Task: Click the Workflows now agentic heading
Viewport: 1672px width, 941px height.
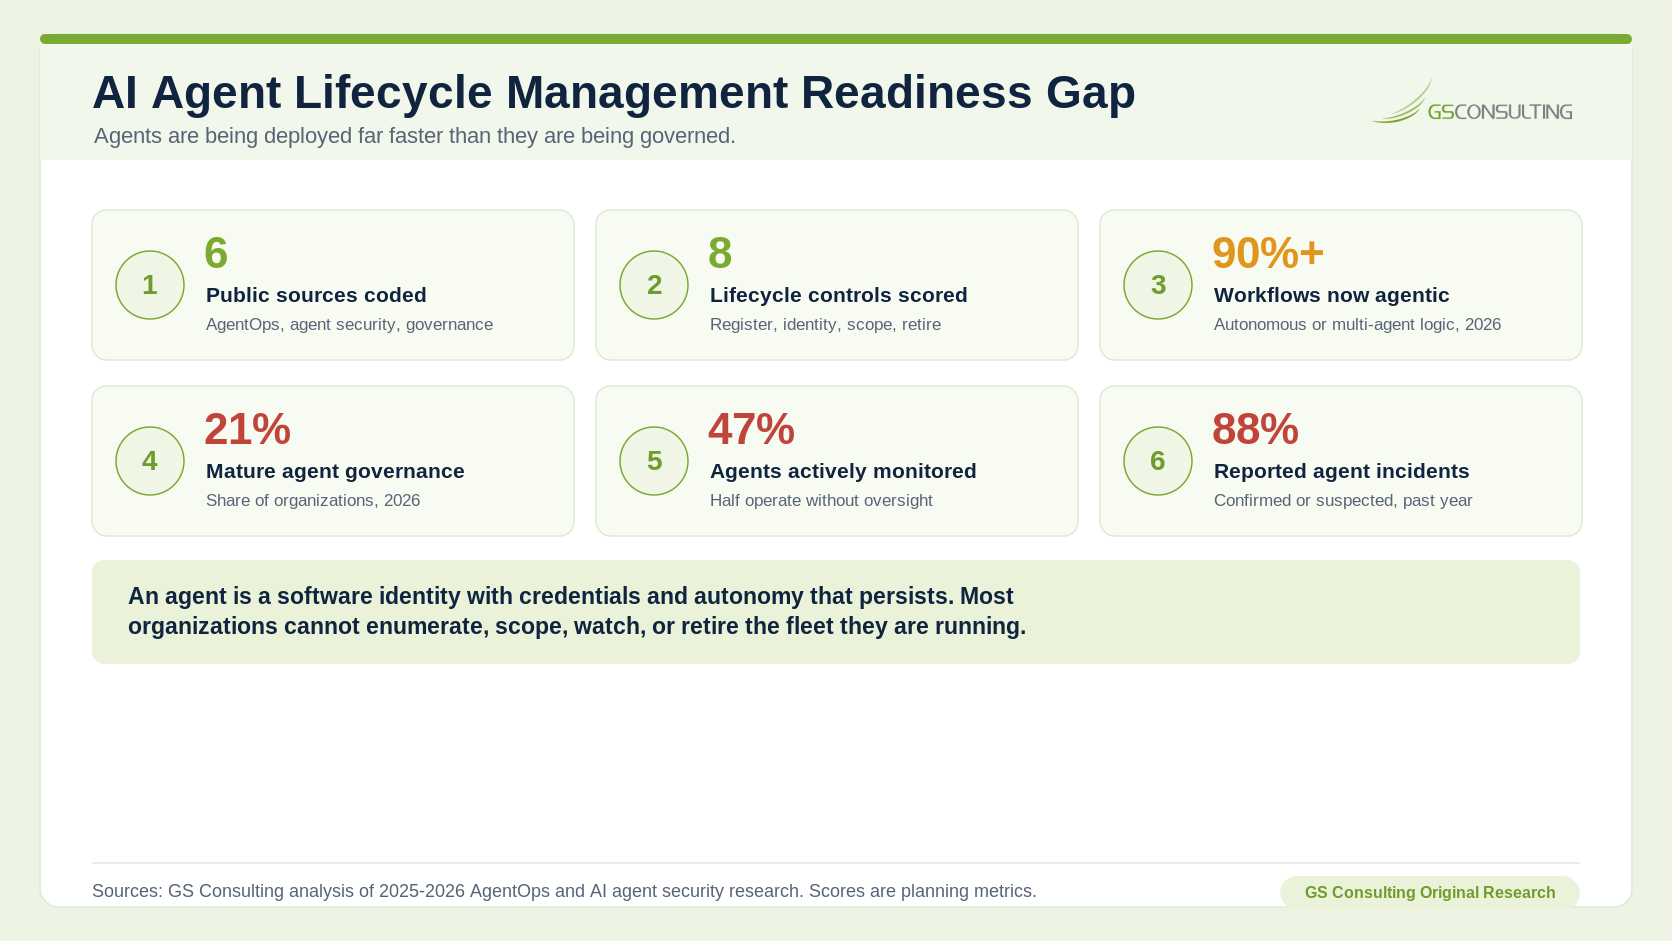Action: click(1331, 295)
